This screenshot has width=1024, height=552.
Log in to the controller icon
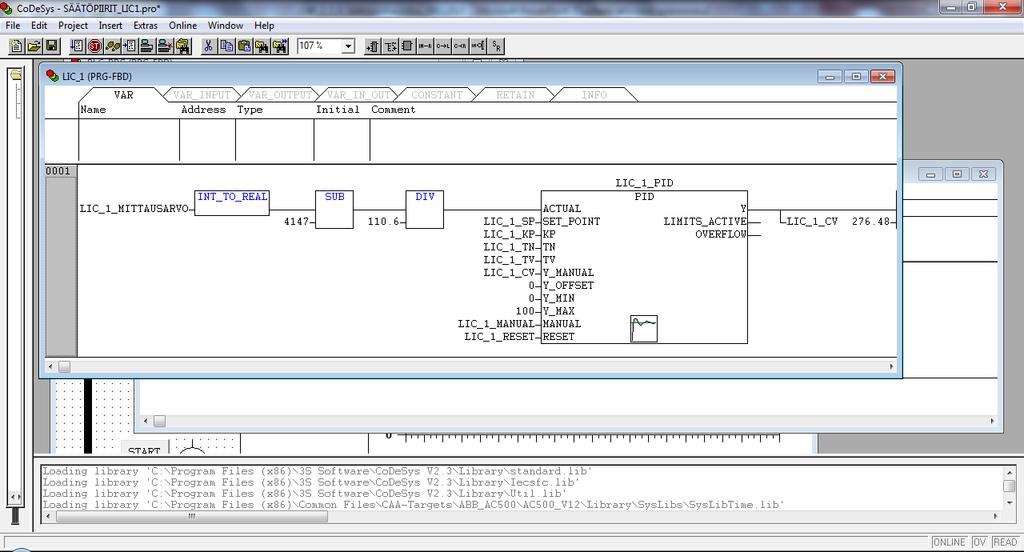(146, 46)
